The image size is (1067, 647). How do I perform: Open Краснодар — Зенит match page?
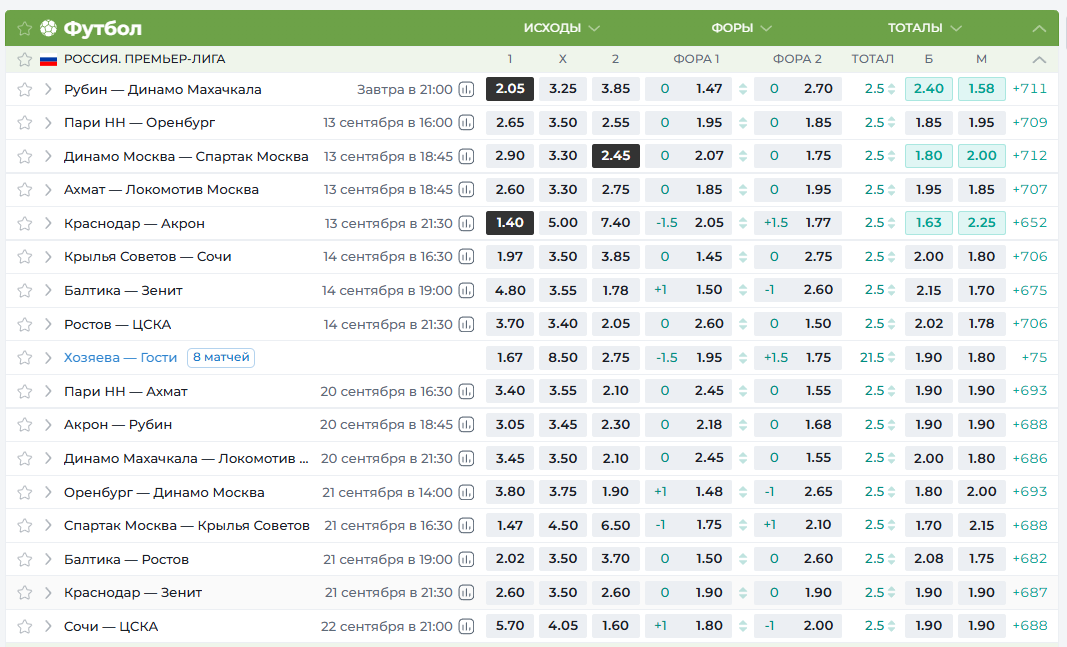[x=133, y=593]
